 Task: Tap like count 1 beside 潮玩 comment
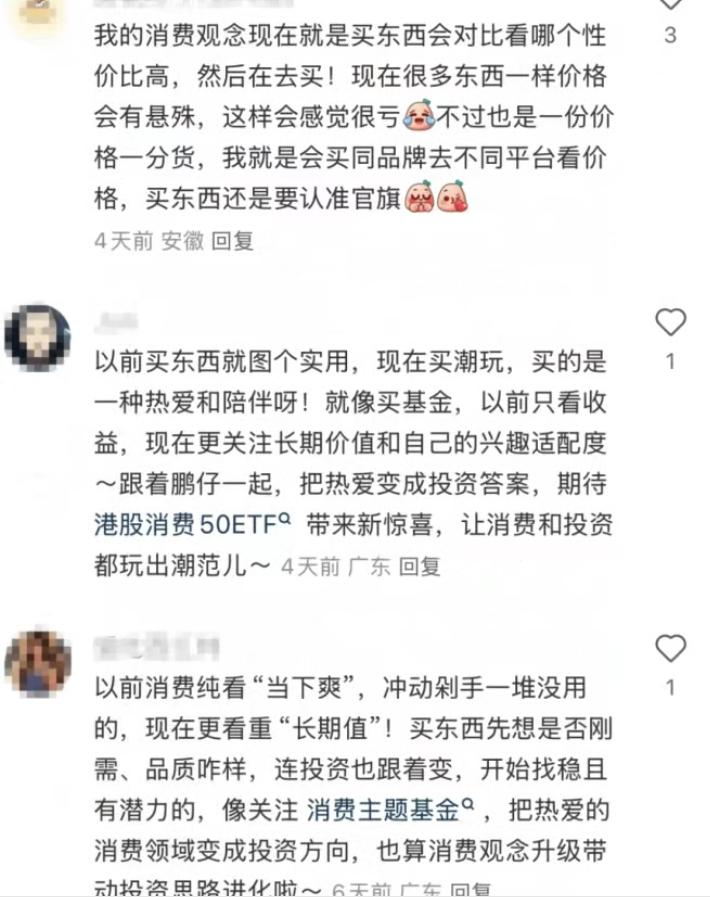pos(670,361)
